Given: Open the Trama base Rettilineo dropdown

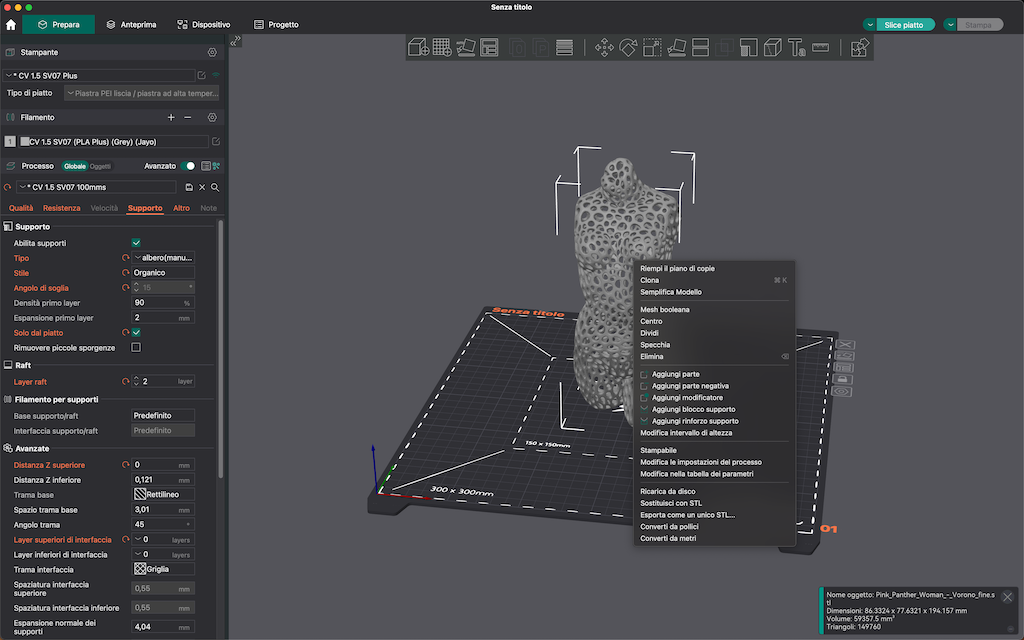Looking at the screenshot, I should [163, 494].
